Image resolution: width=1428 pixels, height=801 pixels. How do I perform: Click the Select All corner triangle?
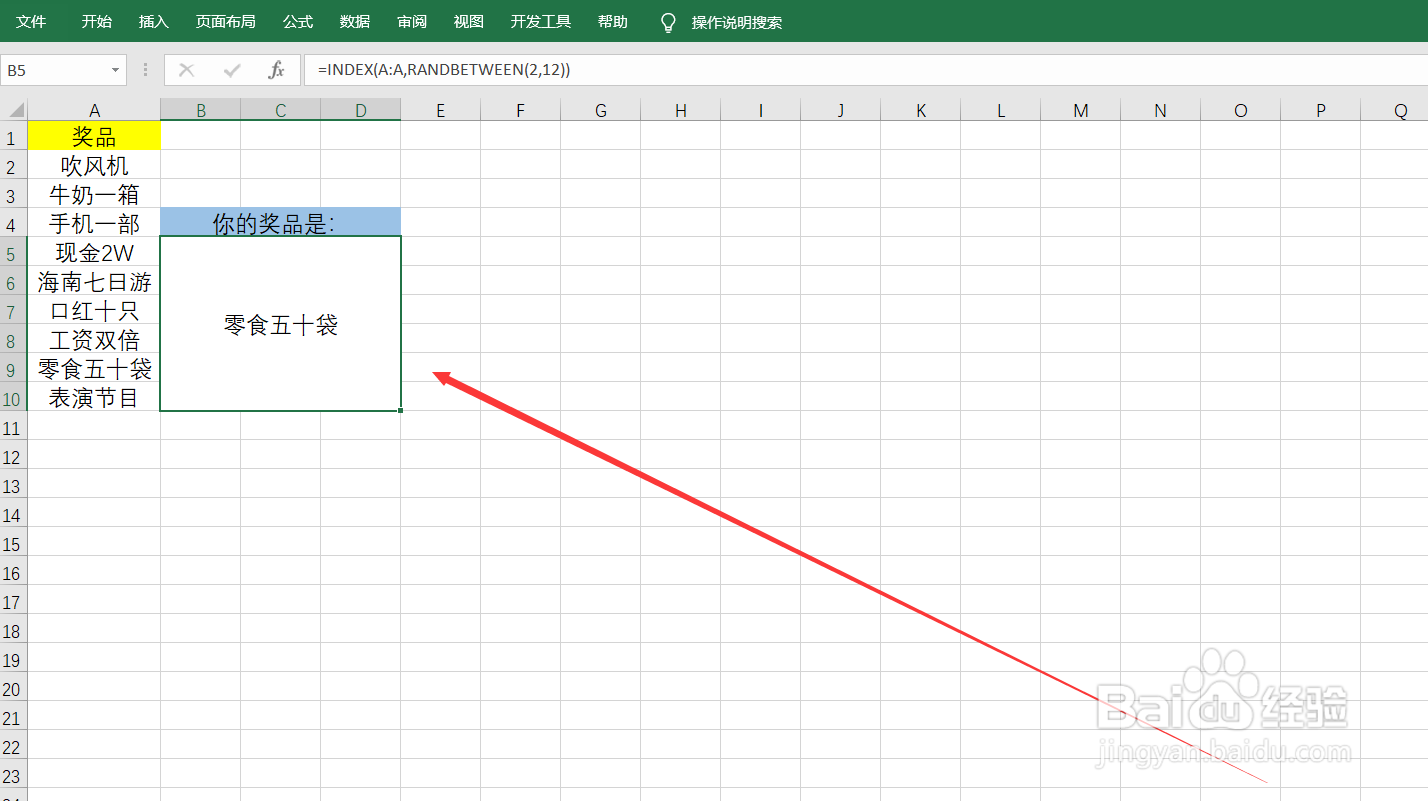[14, 110]
